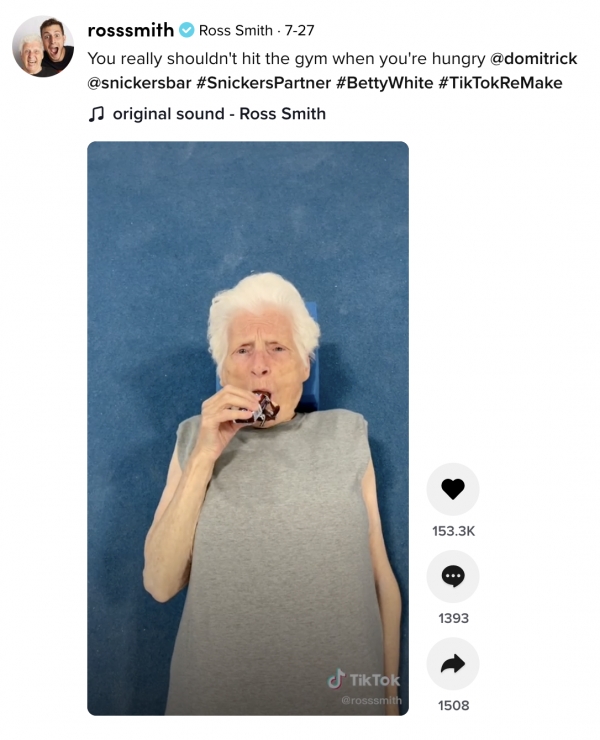Open the @domitrick mention
600x740 pixels.
[x=533, y=59]
